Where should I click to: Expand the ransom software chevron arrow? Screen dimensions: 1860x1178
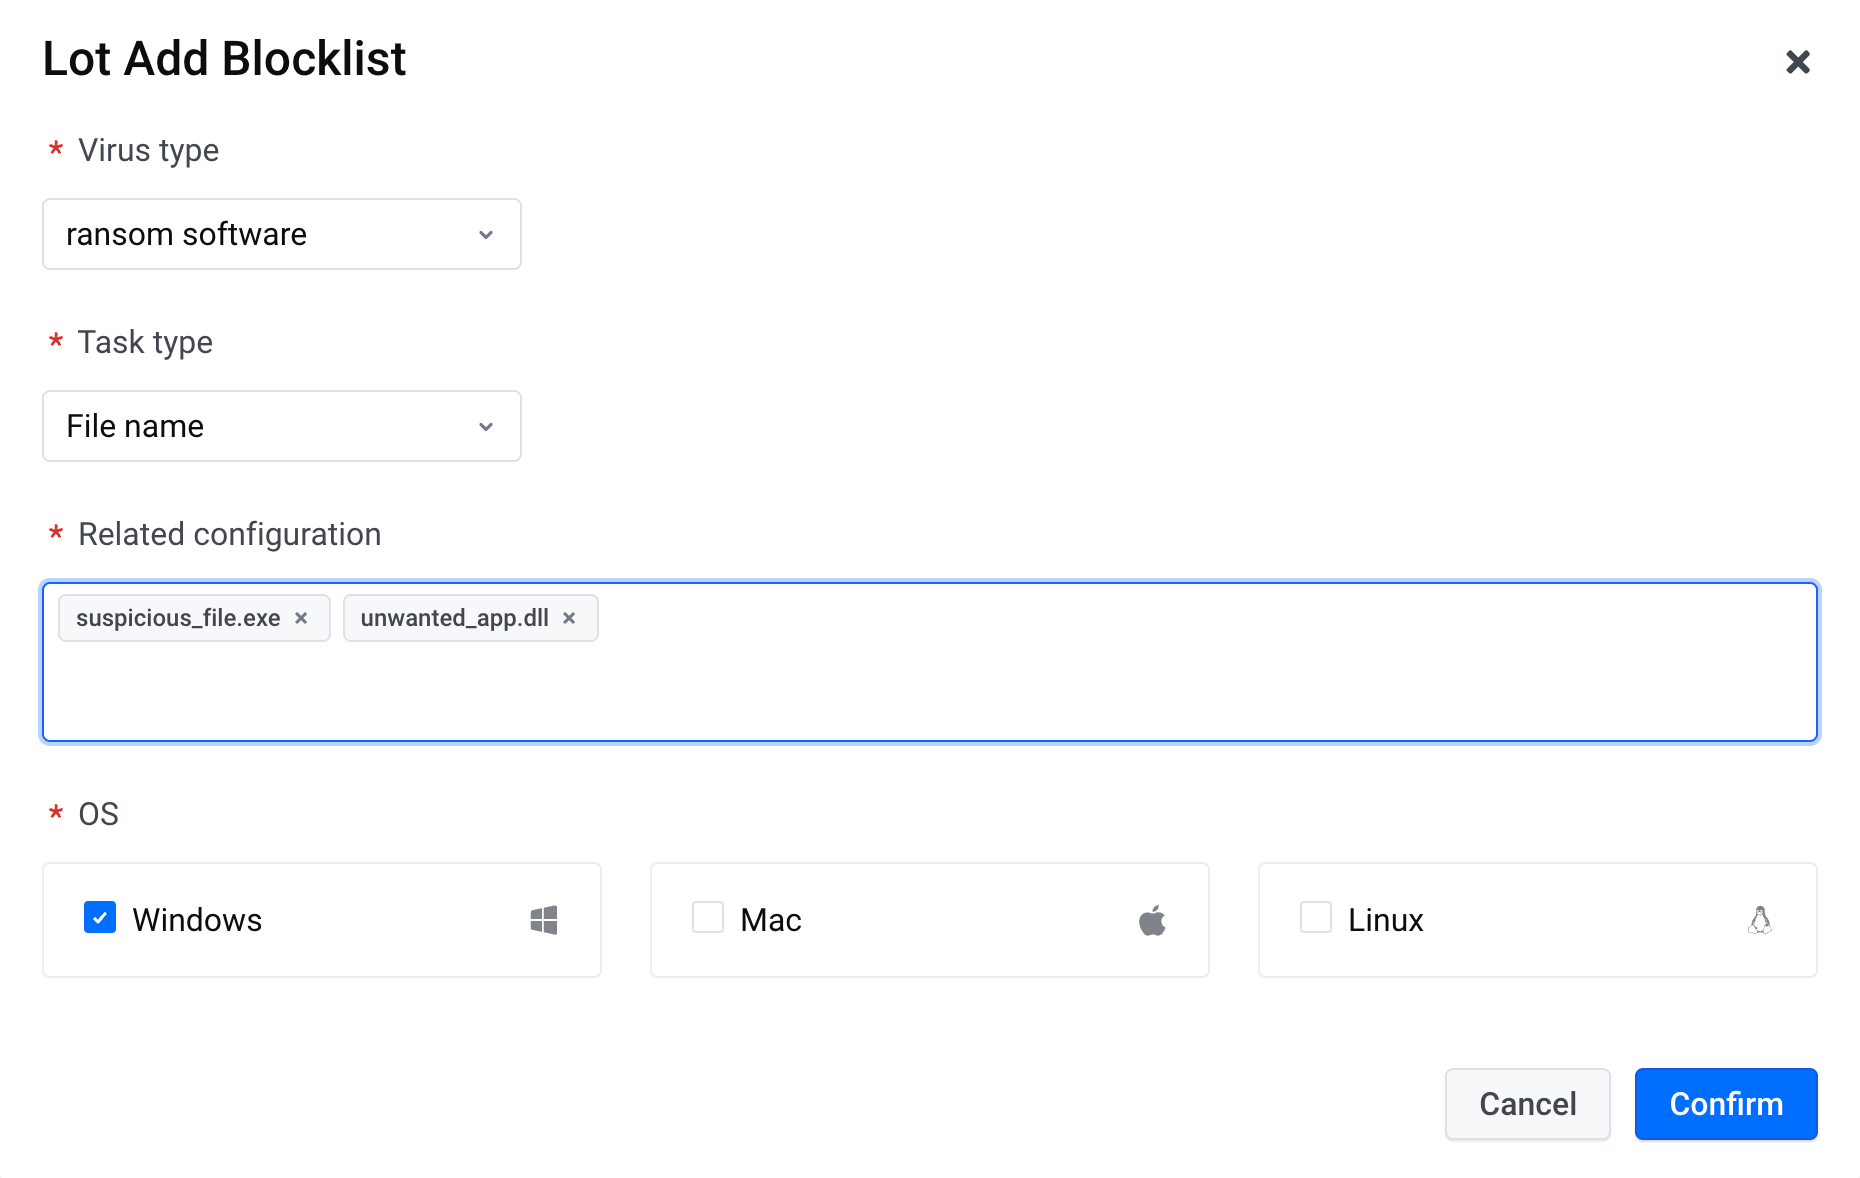[486, 235]
